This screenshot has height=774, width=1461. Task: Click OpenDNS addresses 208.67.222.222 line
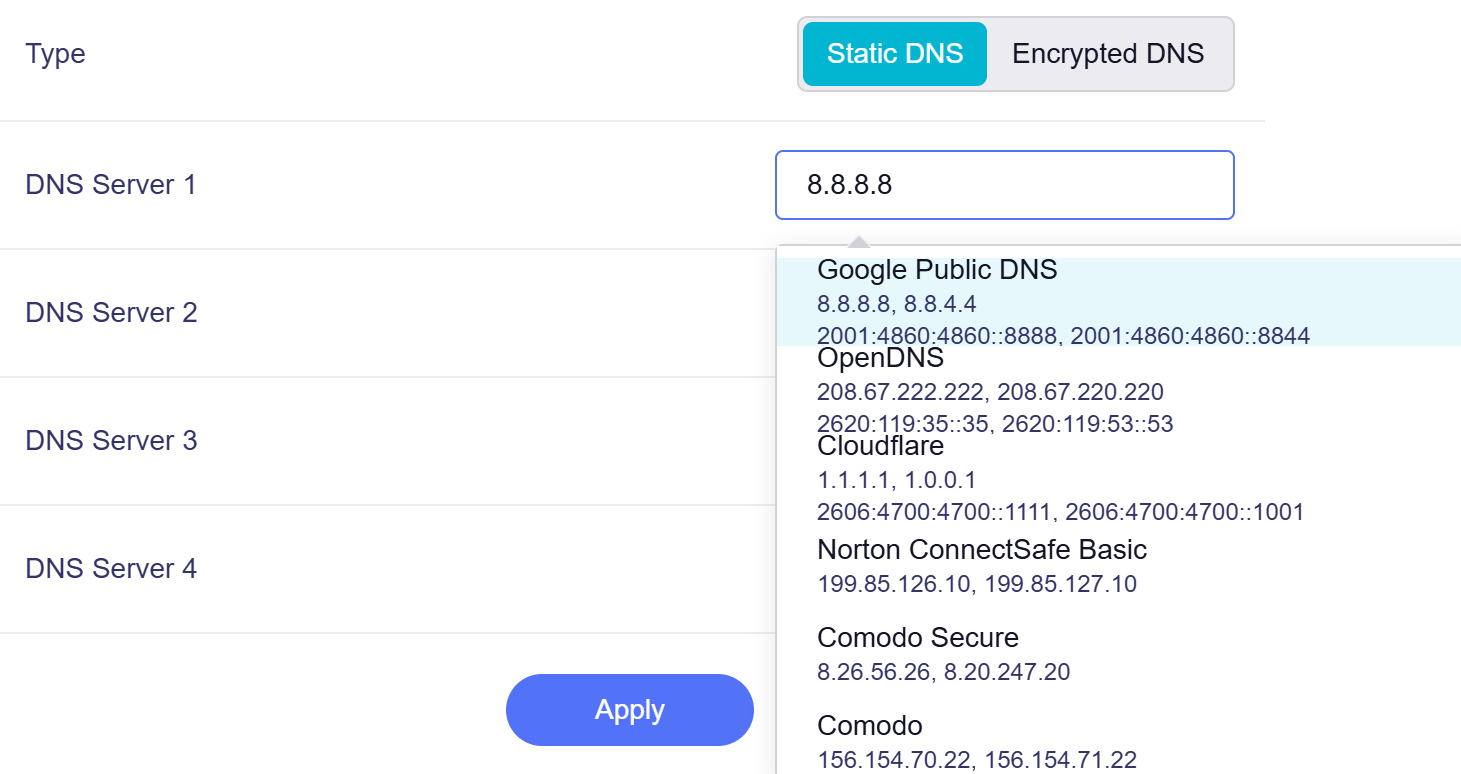pos(990,392)
